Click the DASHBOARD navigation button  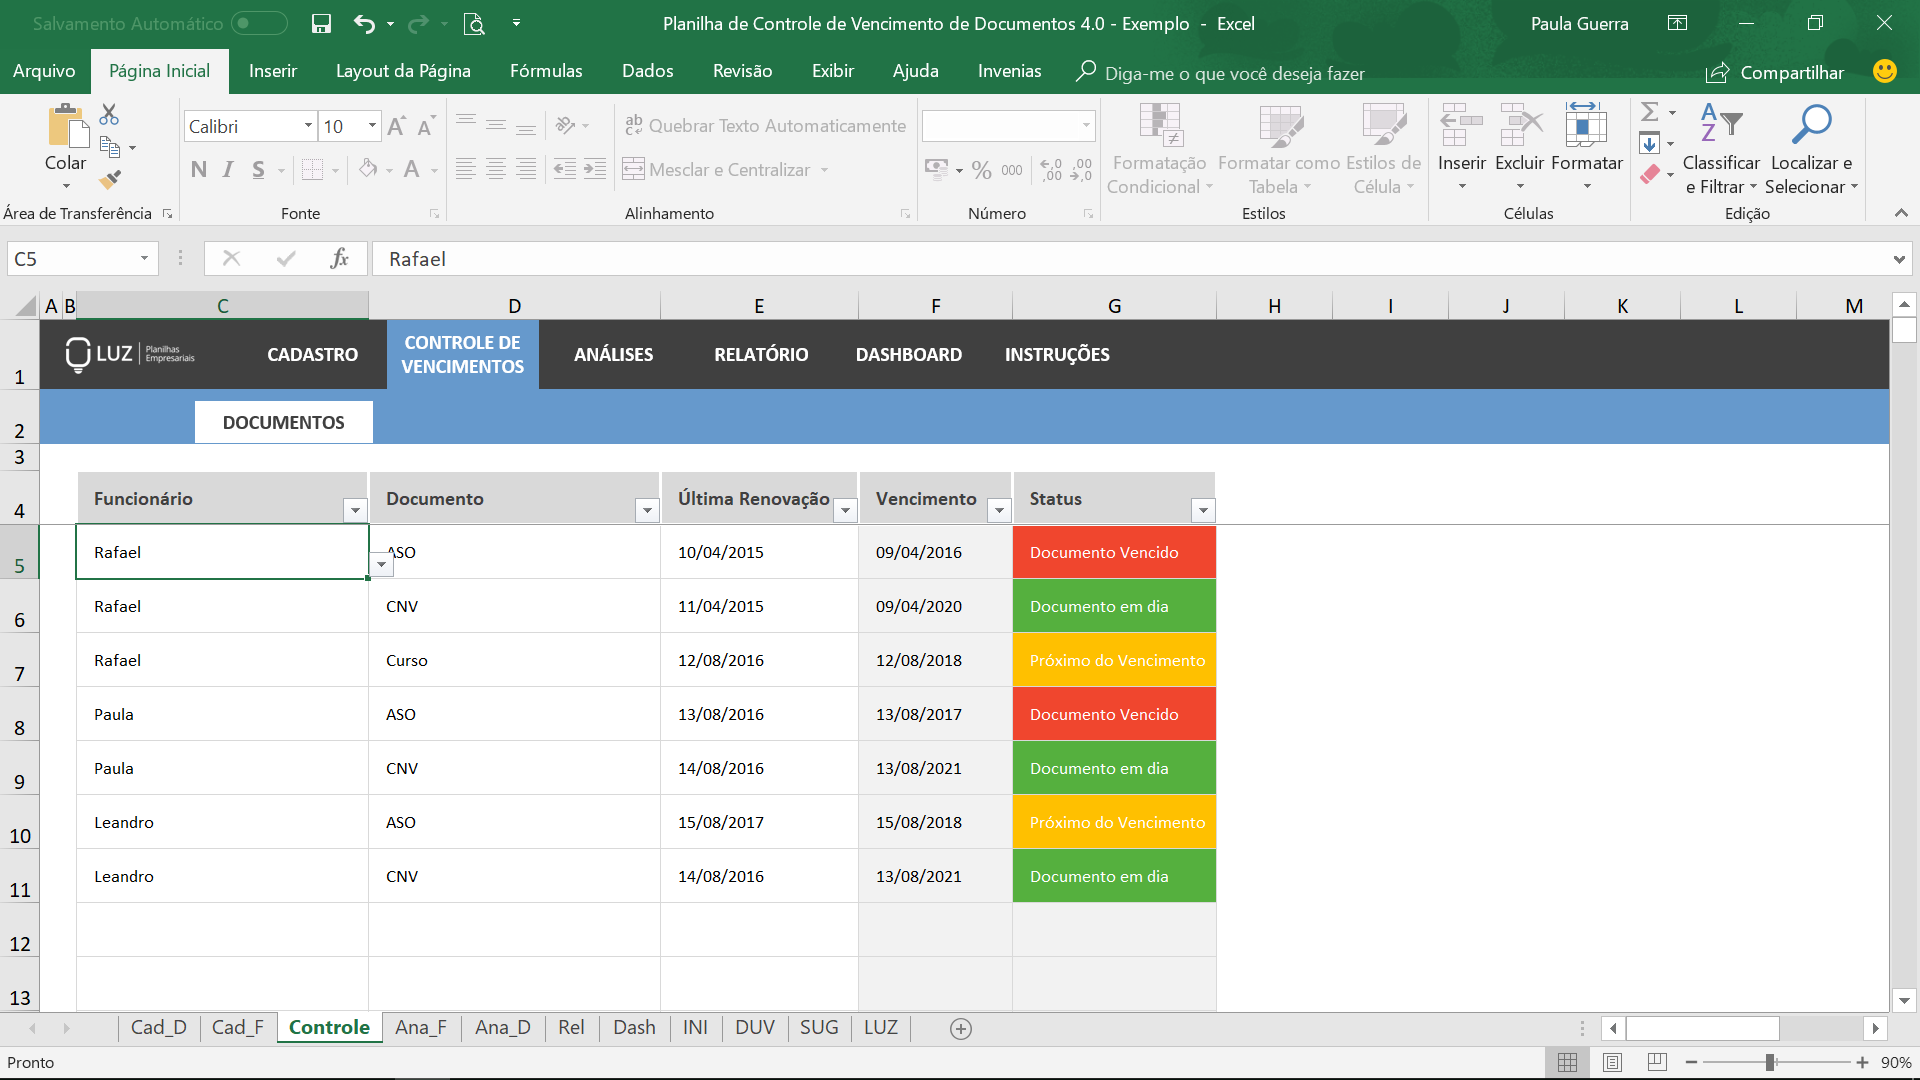[x=908, y=354]
